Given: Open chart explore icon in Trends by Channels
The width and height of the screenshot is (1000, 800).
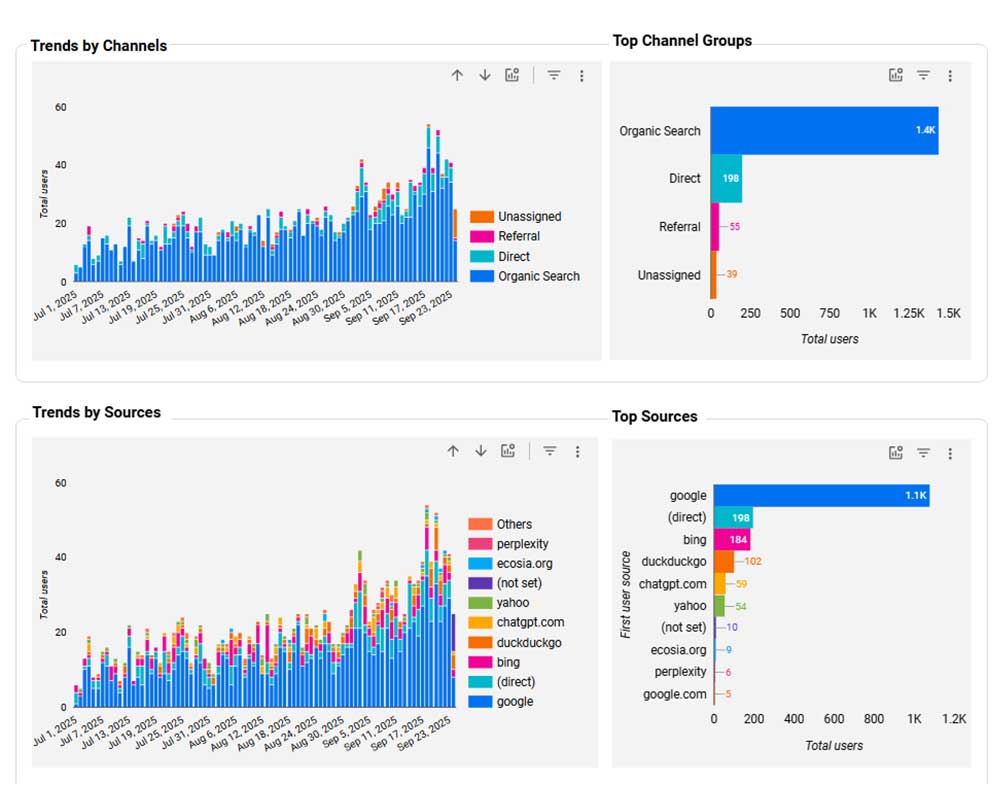Looking at the screenshot, I should tap(512, 75).
